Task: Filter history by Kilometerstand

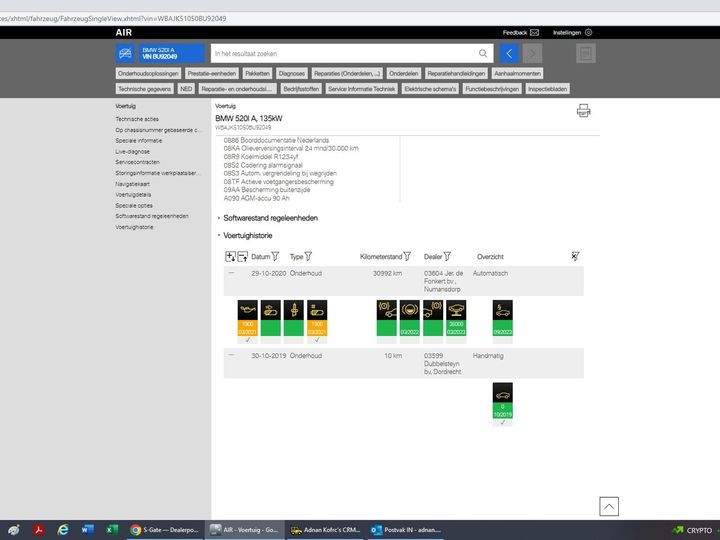Action: (x=407, y=256)
